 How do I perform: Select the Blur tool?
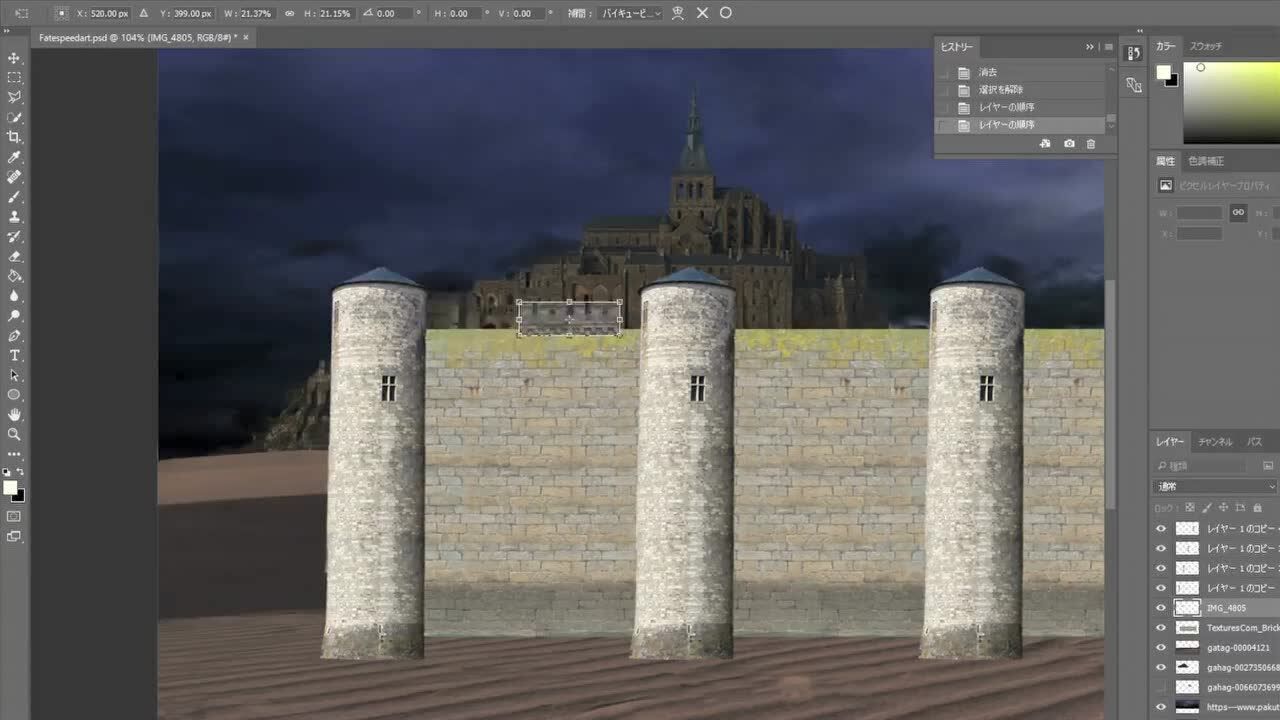pyautogui.click(x=14, y=296)
